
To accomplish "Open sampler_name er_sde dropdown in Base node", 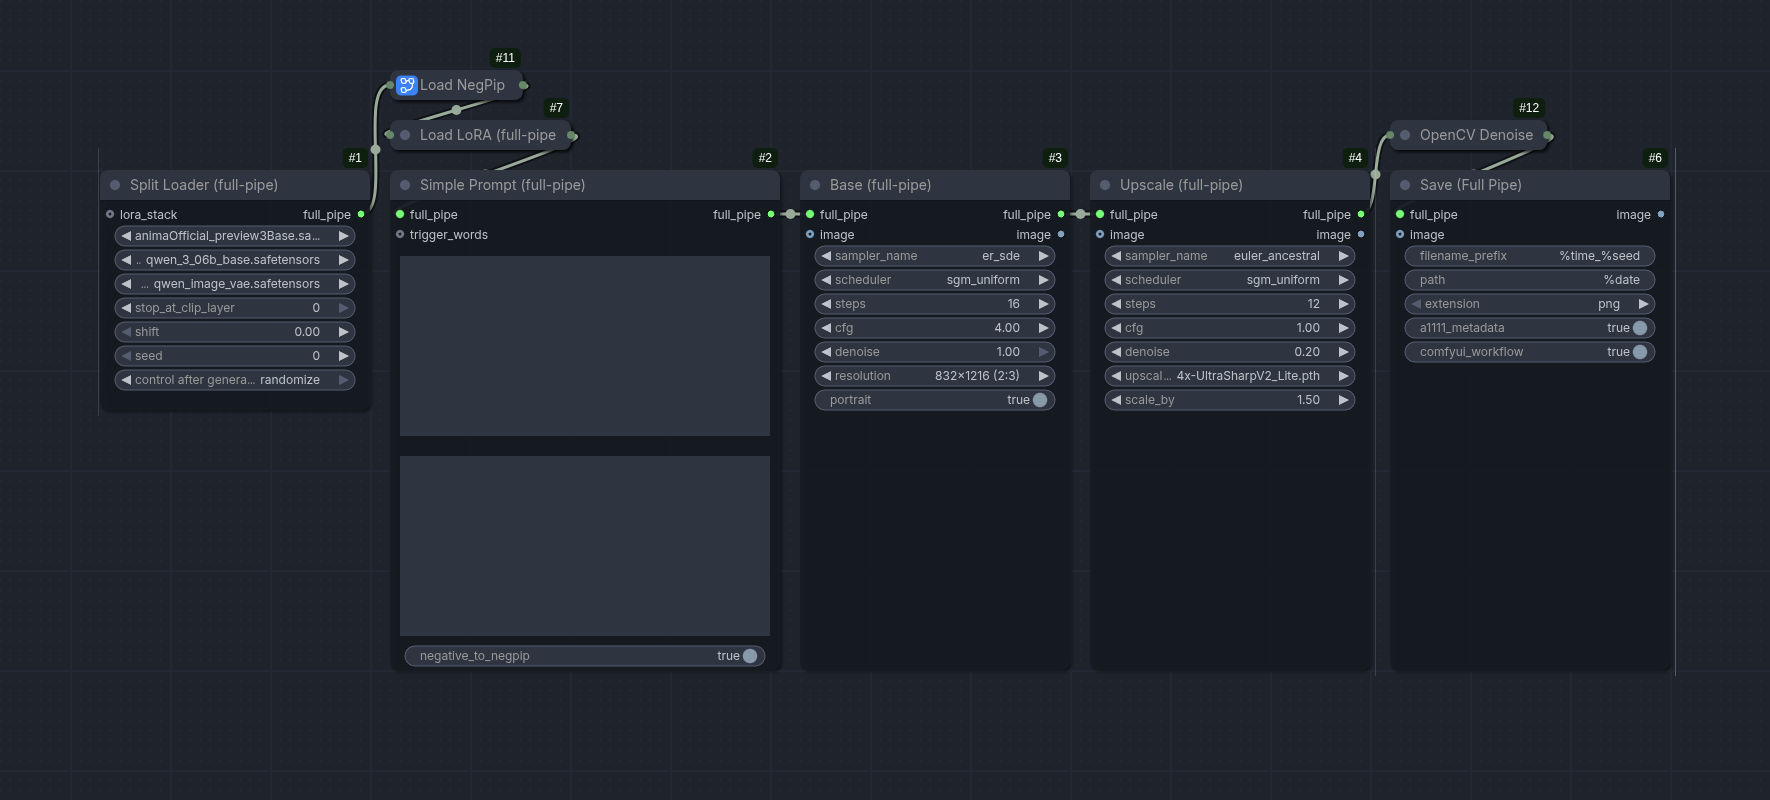I will (x=935, y=256).
